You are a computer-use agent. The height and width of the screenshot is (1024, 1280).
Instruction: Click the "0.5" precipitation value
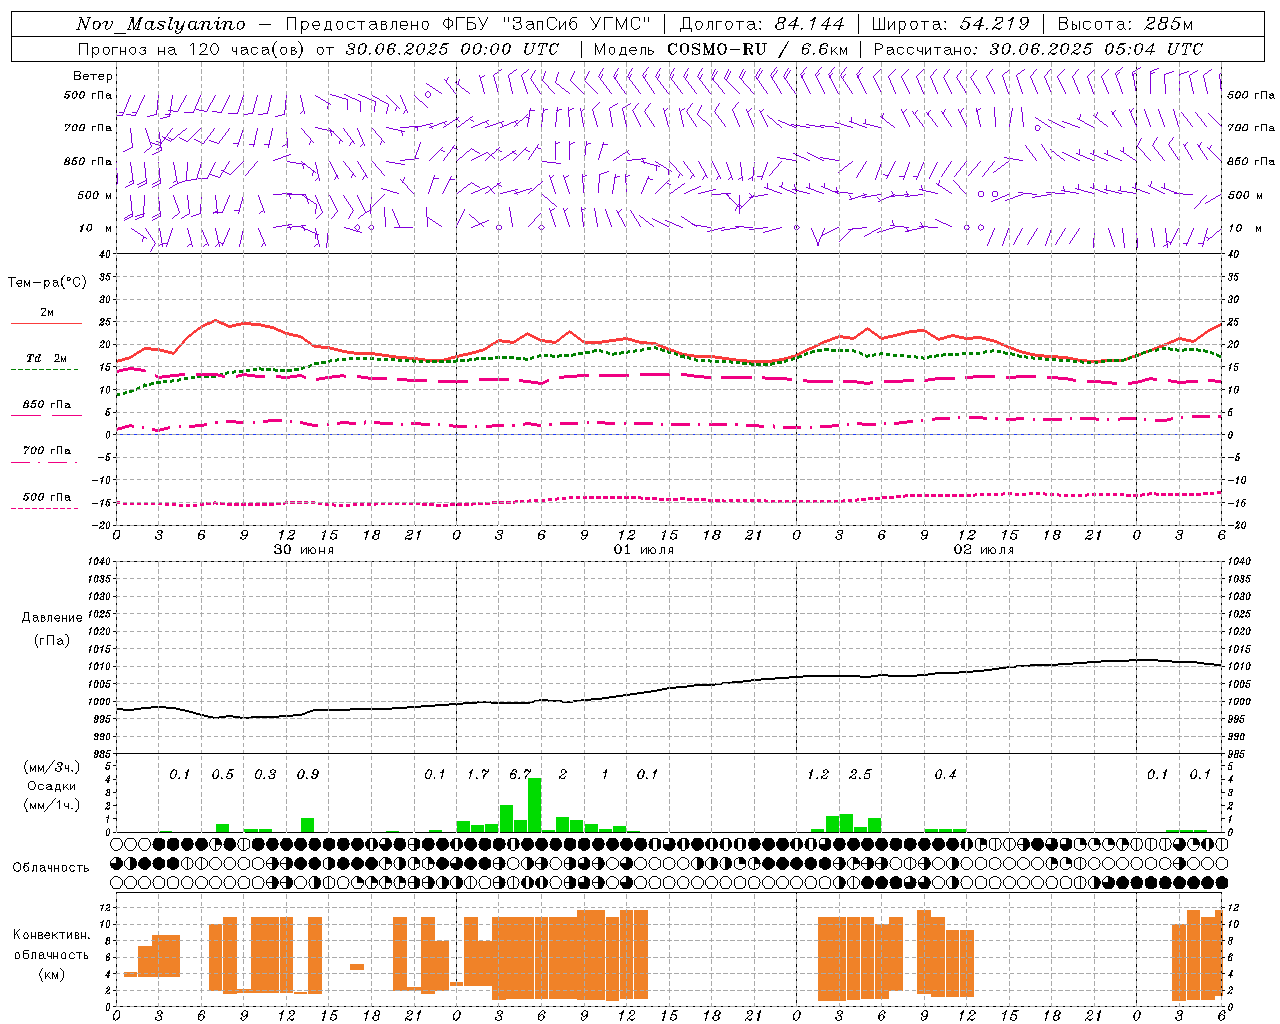point(222,775)
